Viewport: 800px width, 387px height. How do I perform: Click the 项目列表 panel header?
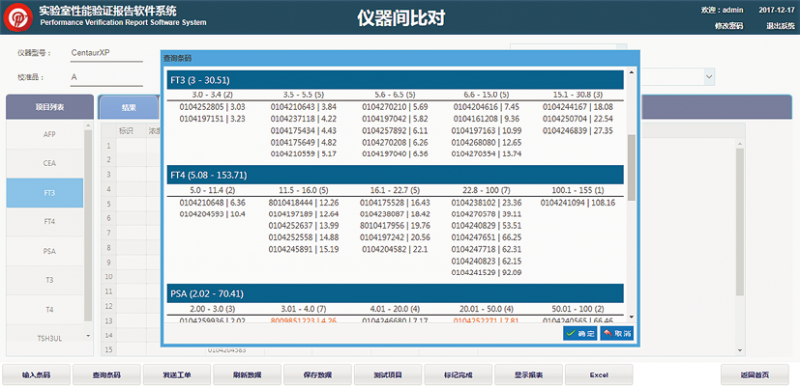(x=49, y=108)
